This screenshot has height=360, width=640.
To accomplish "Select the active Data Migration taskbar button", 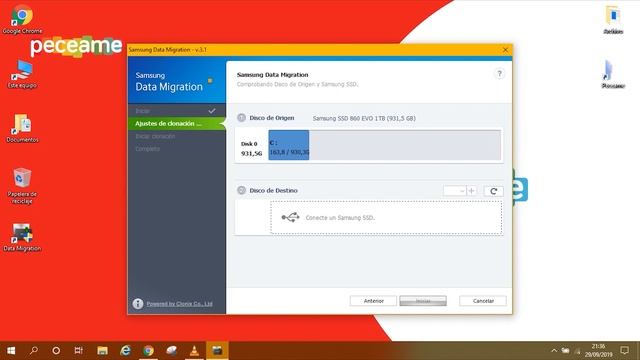I will (217, 351).
